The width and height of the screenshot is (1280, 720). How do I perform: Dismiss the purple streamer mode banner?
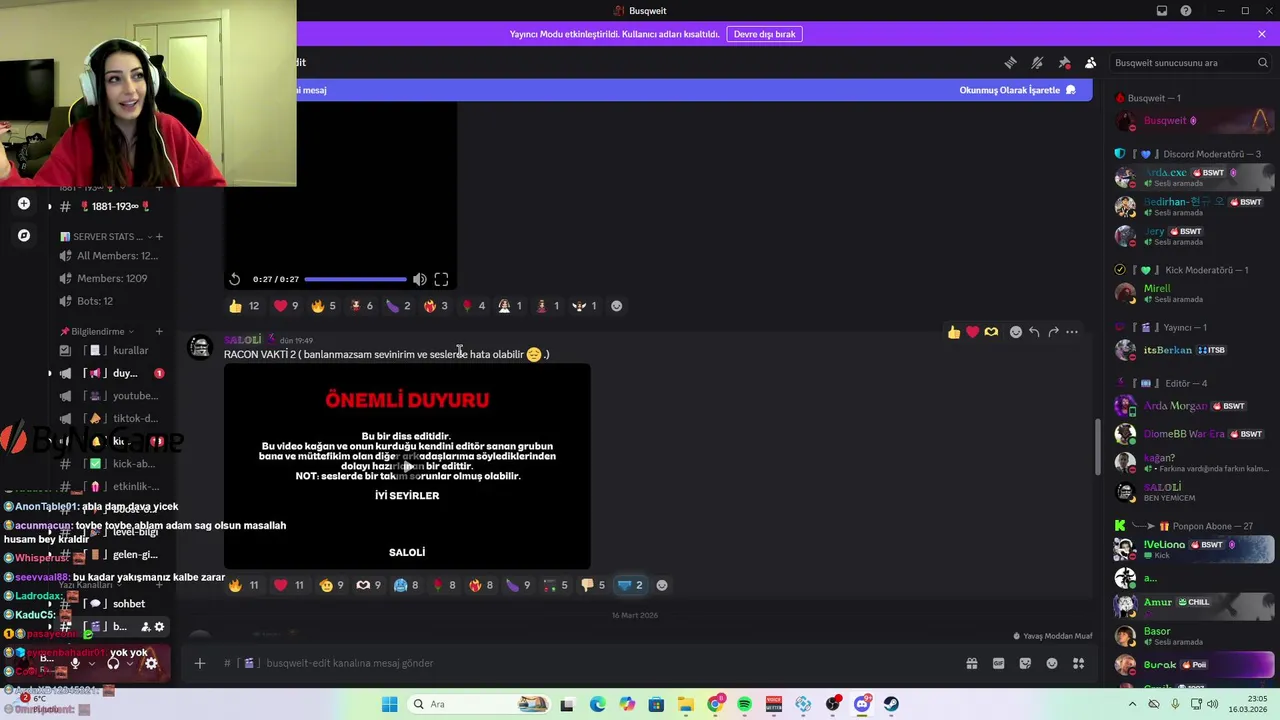point(1262,34)
